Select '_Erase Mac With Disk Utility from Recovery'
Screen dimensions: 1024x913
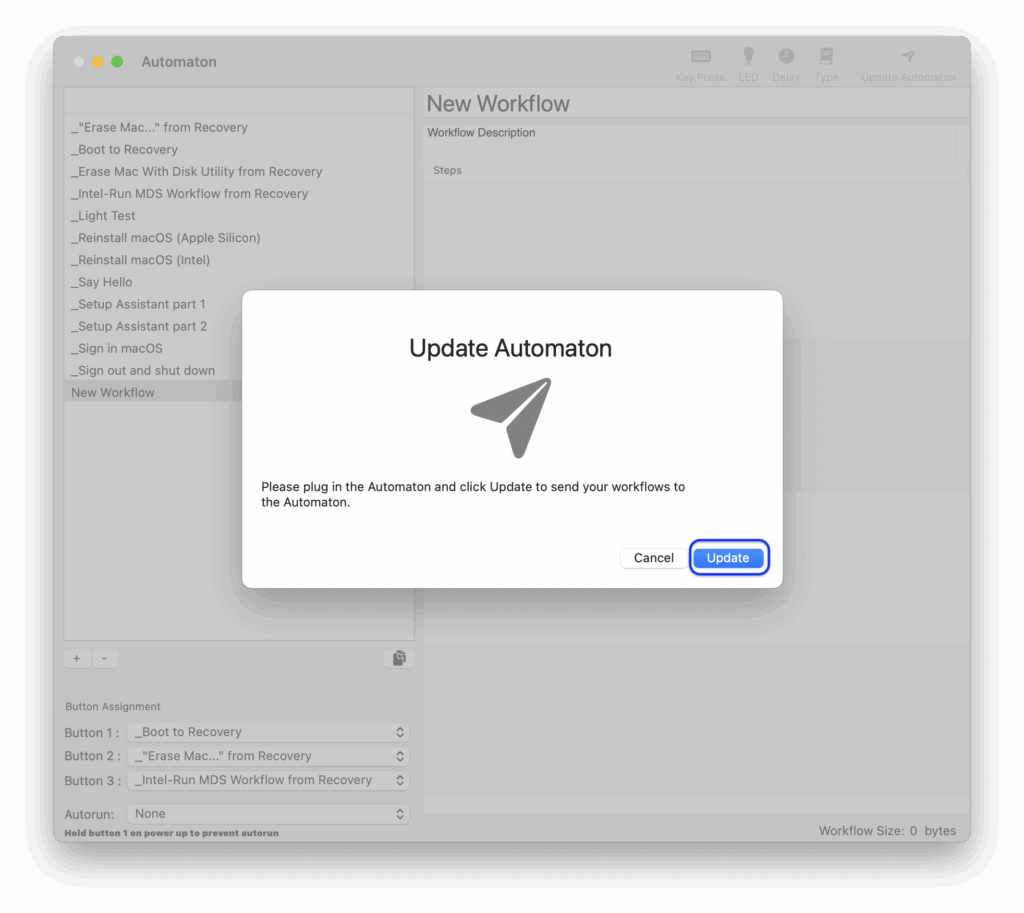239,172
